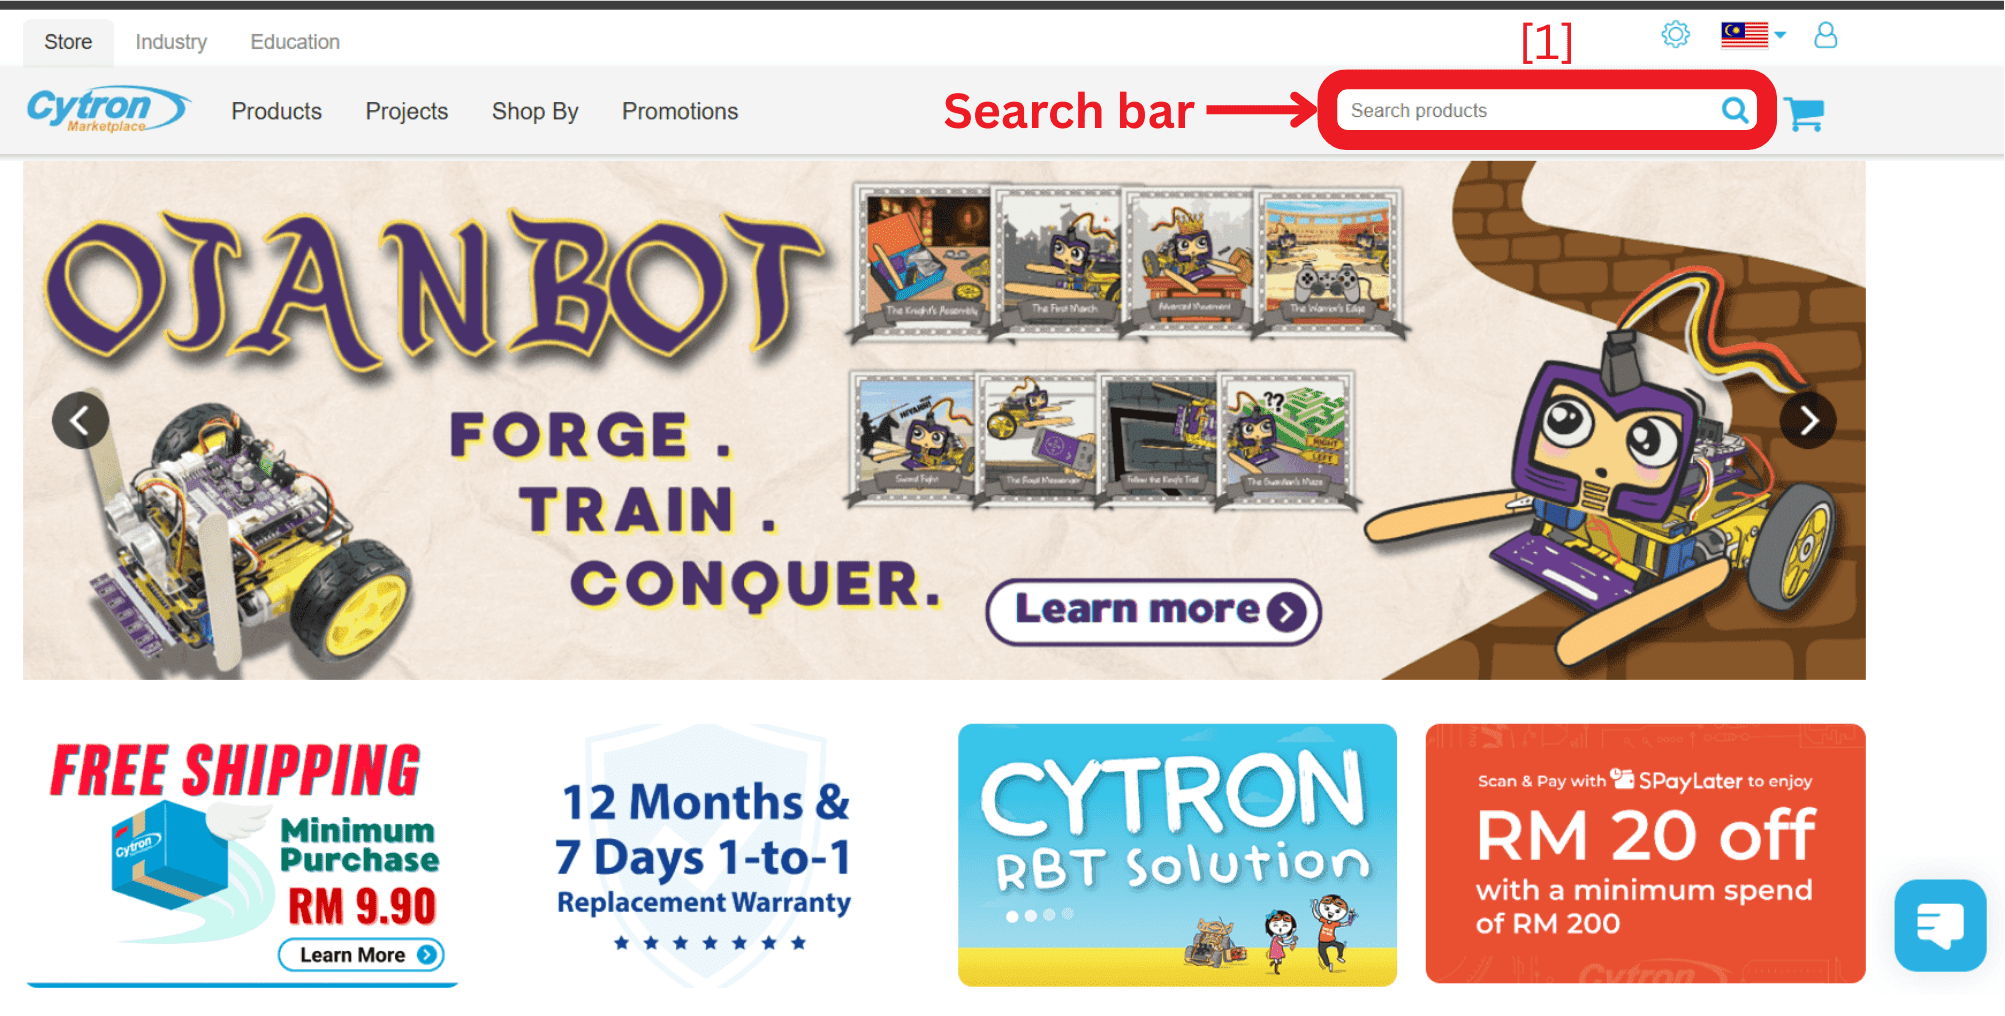The width and height of the screenshot is (2005, 1016).
Task: Open the Promotions menu item
Action: (x=680, y=111)
